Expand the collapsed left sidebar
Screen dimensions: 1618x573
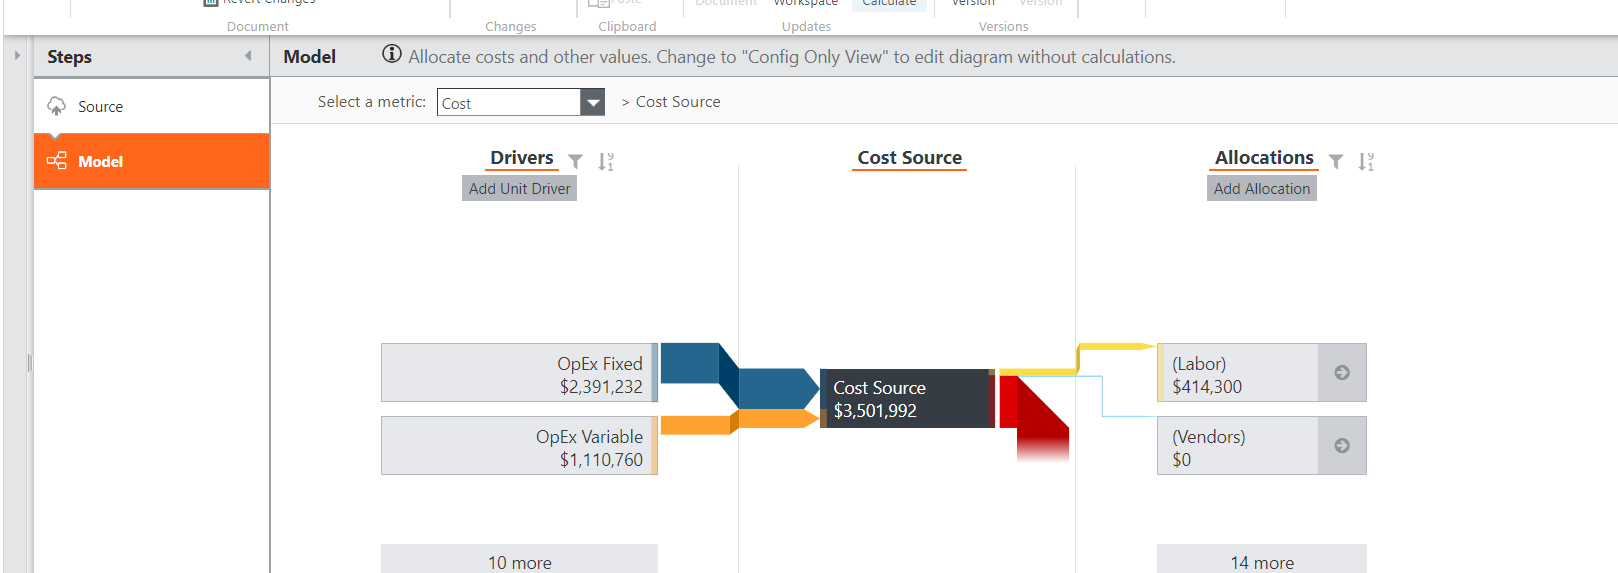coord(17,56)
